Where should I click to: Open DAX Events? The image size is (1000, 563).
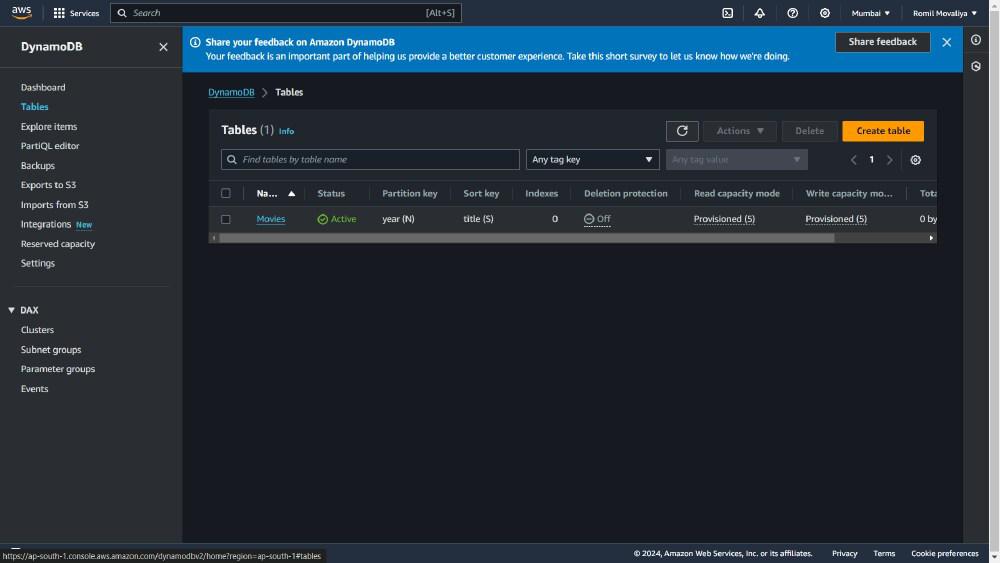34,388
